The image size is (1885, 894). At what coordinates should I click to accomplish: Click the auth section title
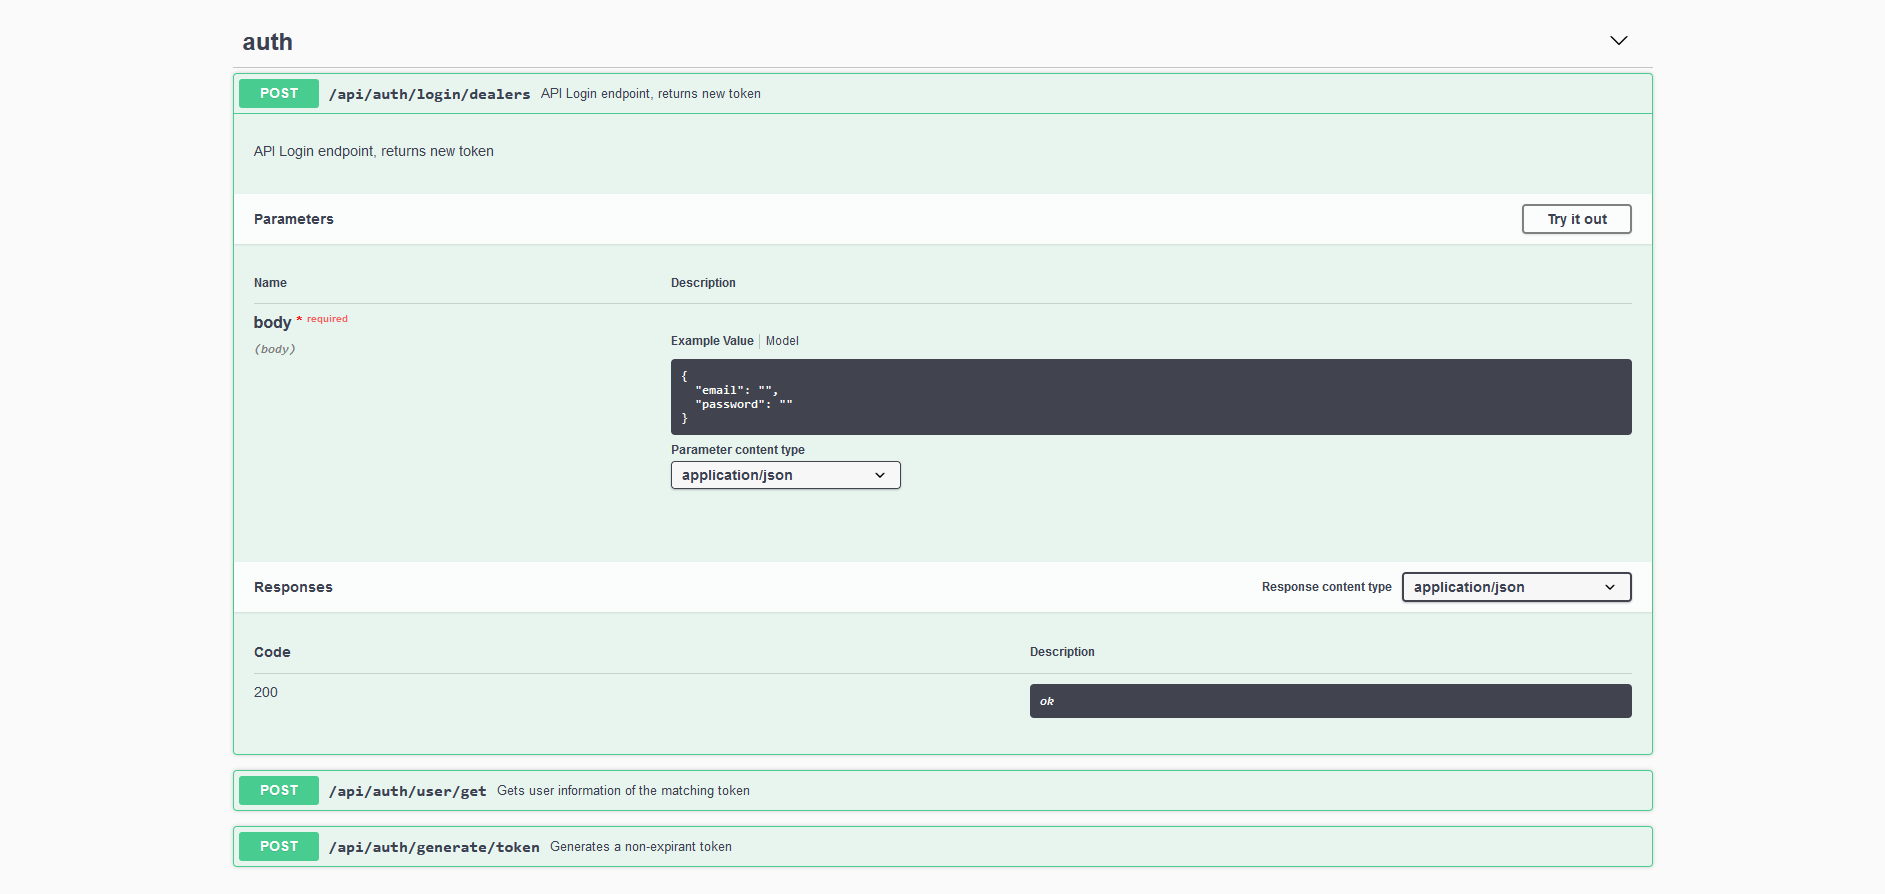[x=267, y=42]
